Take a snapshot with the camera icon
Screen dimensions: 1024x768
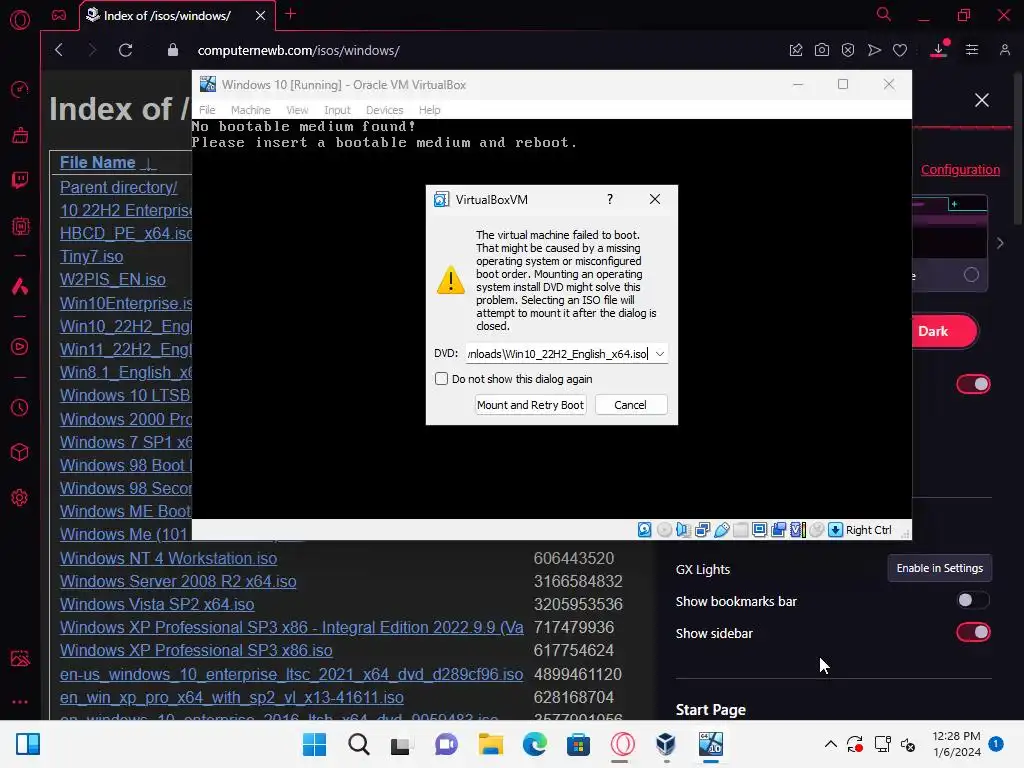tap(822, 50)
